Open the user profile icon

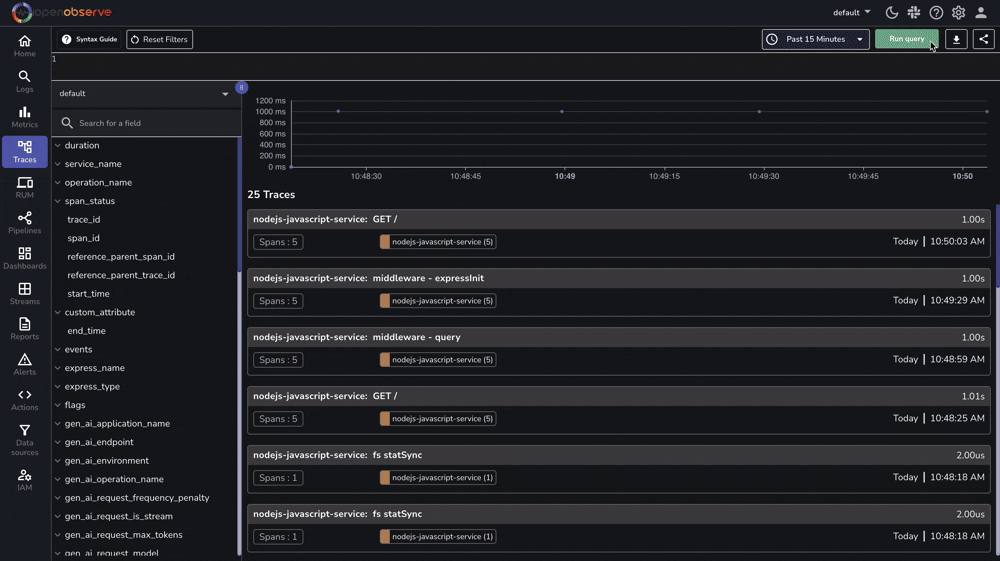pos(981,13)
